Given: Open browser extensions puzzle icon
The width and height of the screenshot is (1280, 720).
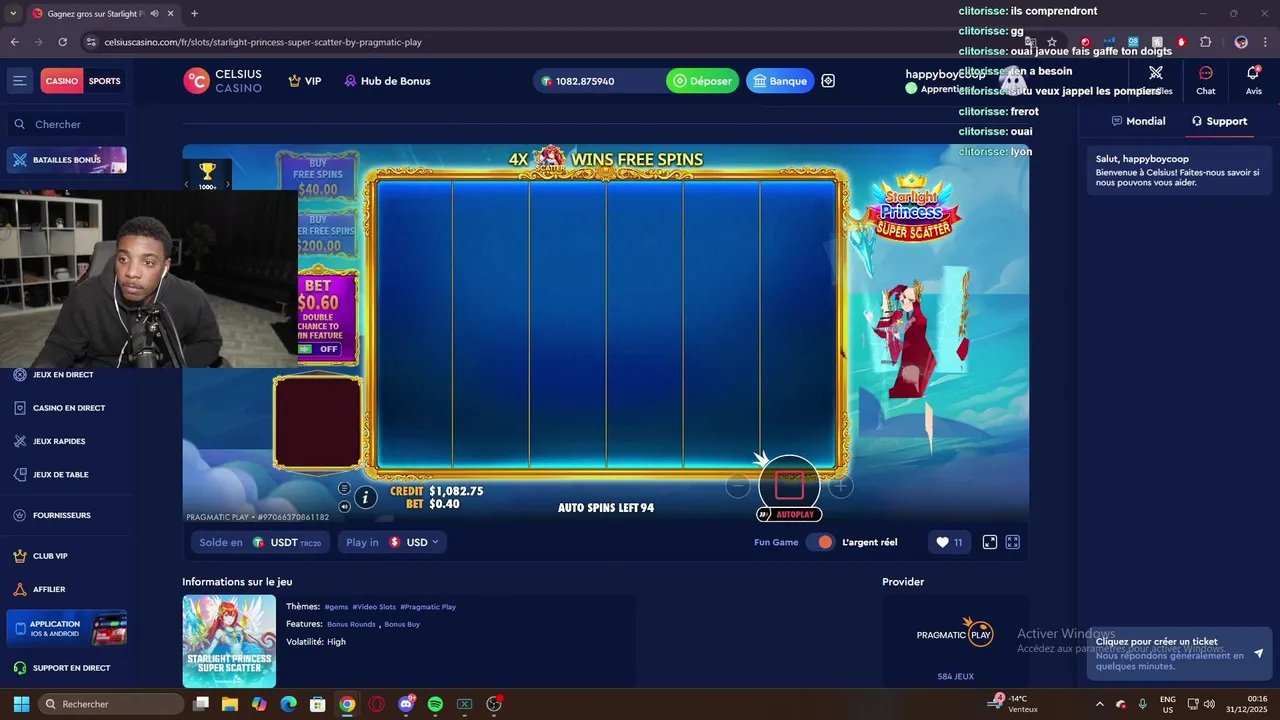Looking at the screenshot, I should click(x=1205, y=42).
